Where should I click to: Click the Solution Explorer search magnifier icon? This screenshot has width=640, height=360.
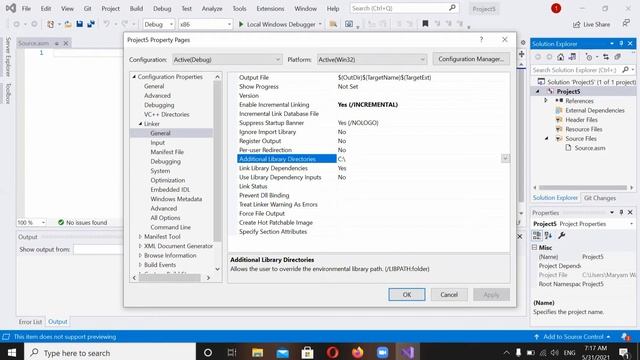(x=625, y=70)
